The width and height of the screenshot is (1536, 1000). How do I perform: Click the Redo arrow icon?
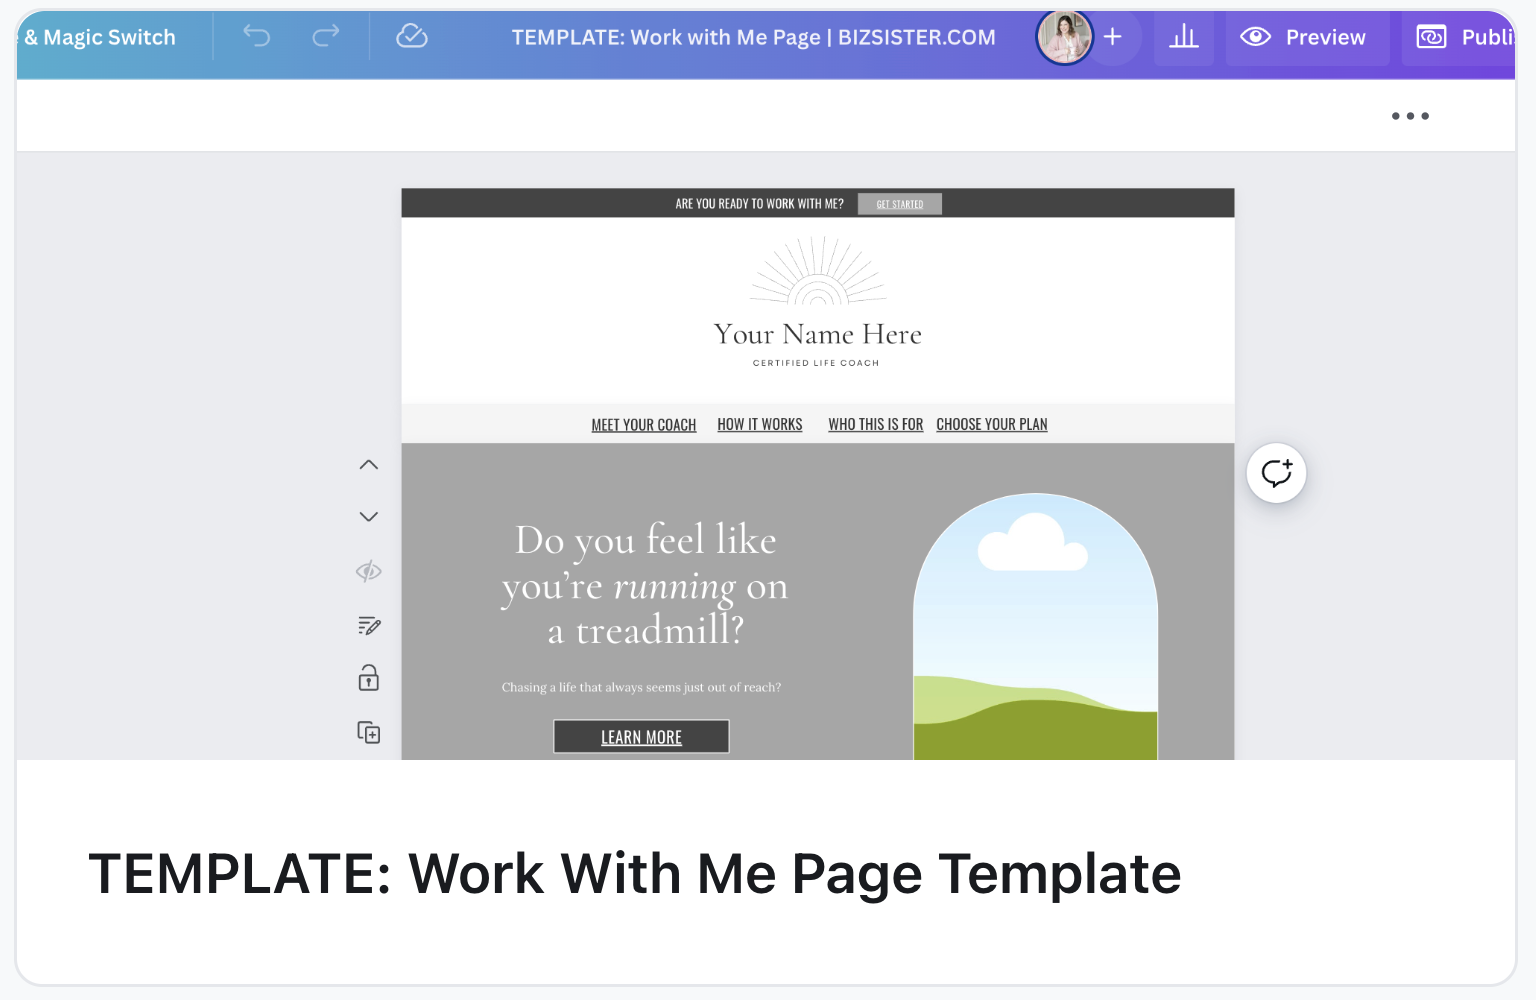(326, 37)
